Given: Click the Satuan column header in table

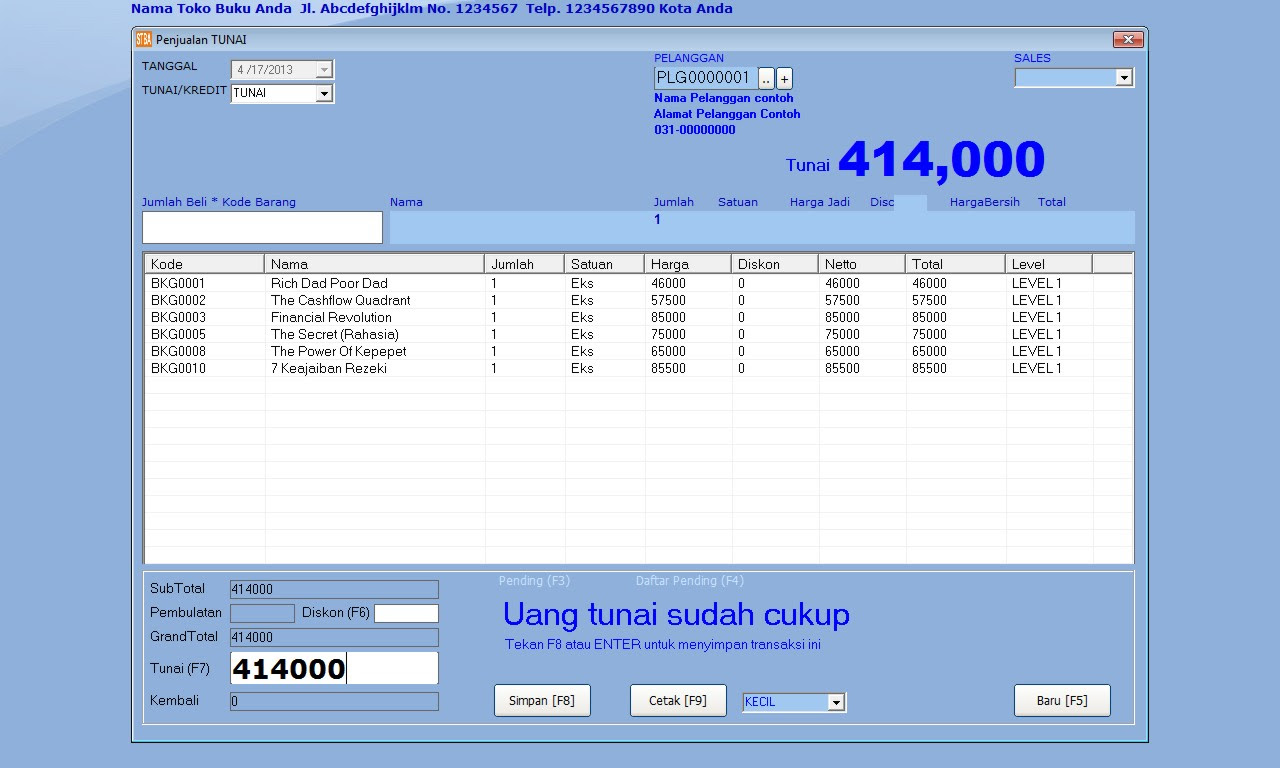Looking at the screenshot, I should [x=605, y=264].
